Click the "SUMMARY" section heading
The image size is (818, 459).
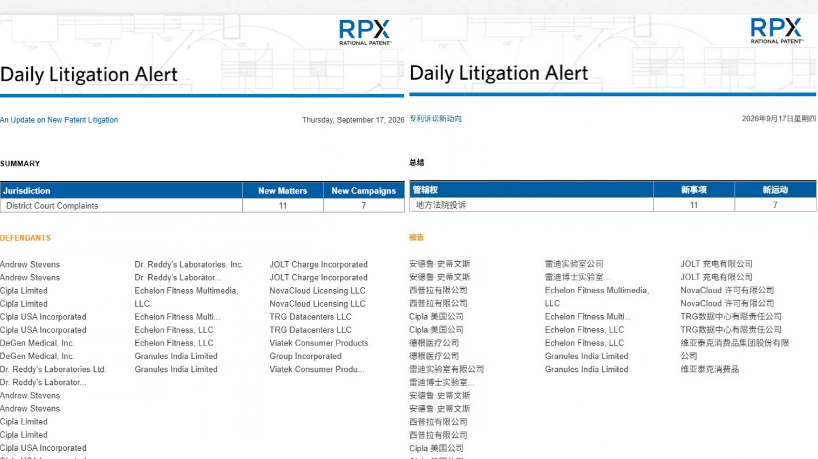[20, 163]
